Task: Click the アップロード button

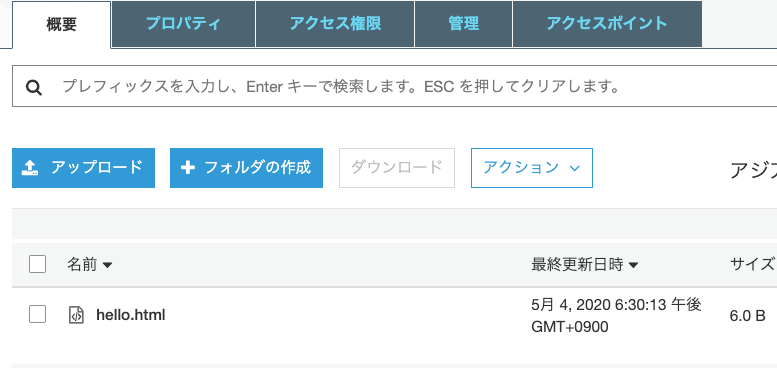Action: click(83, 168)
